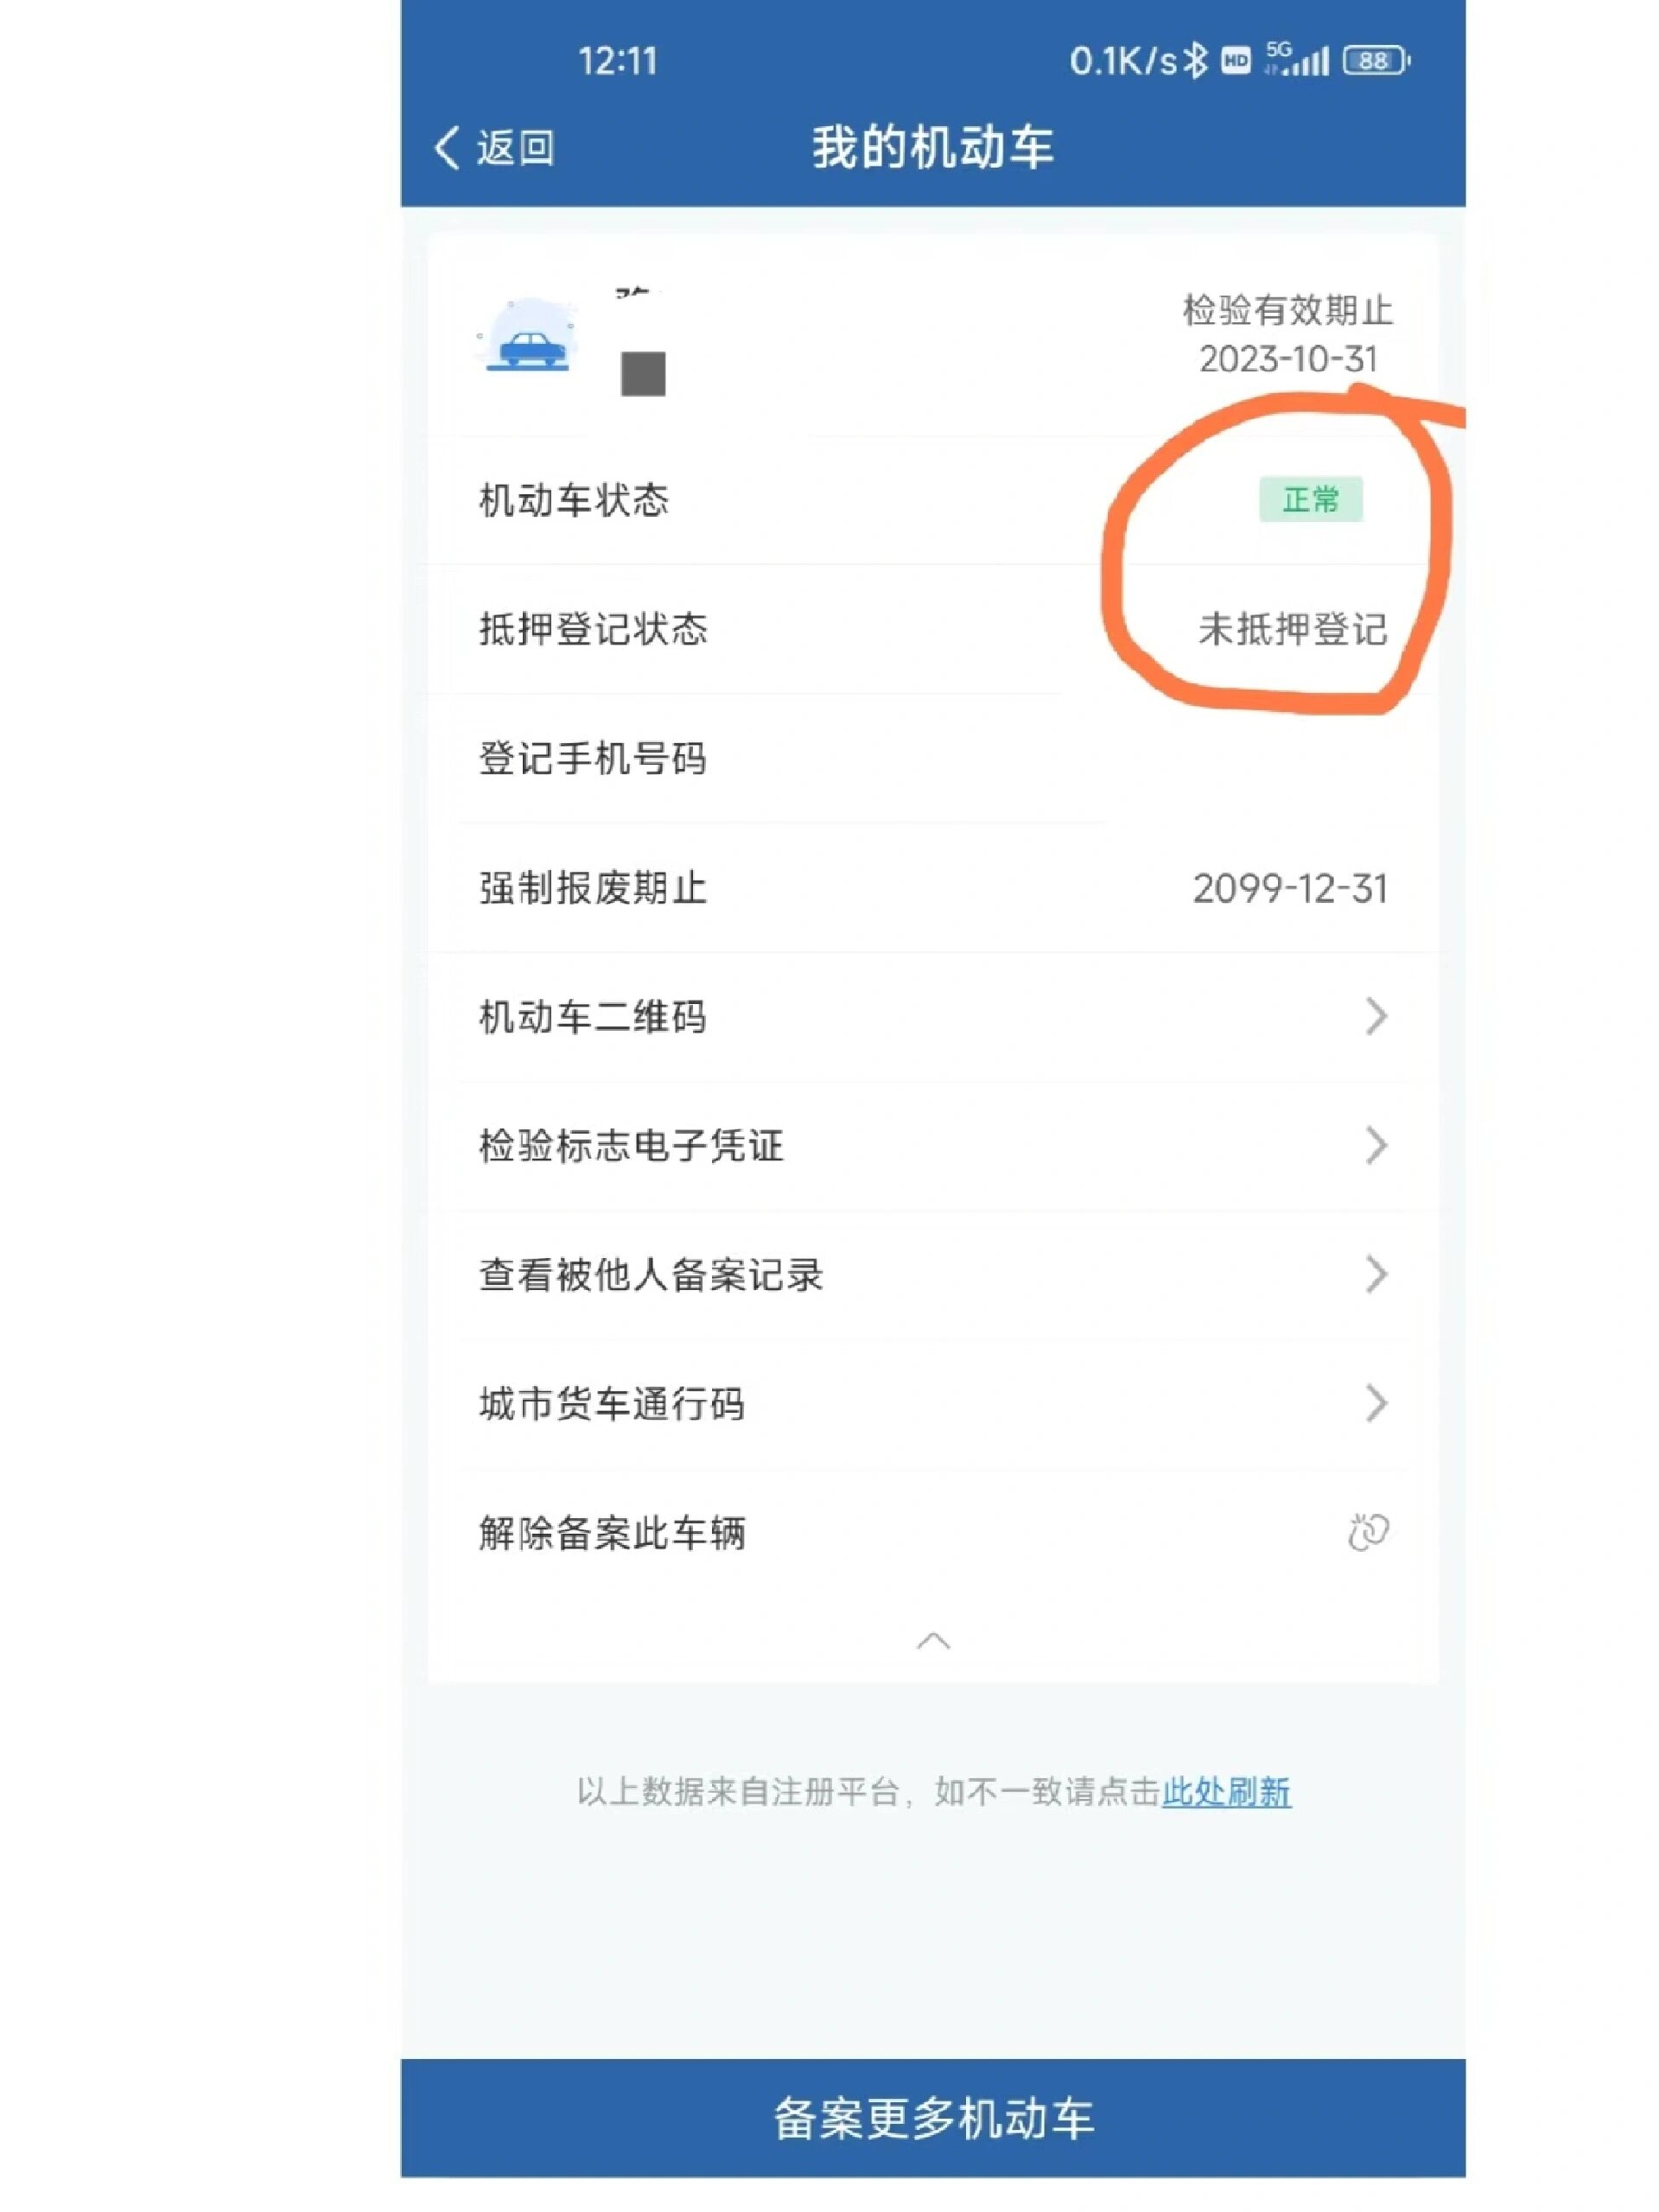
Task: Open the 城市货车通行码 entry
Action: tap(933, 1403)
